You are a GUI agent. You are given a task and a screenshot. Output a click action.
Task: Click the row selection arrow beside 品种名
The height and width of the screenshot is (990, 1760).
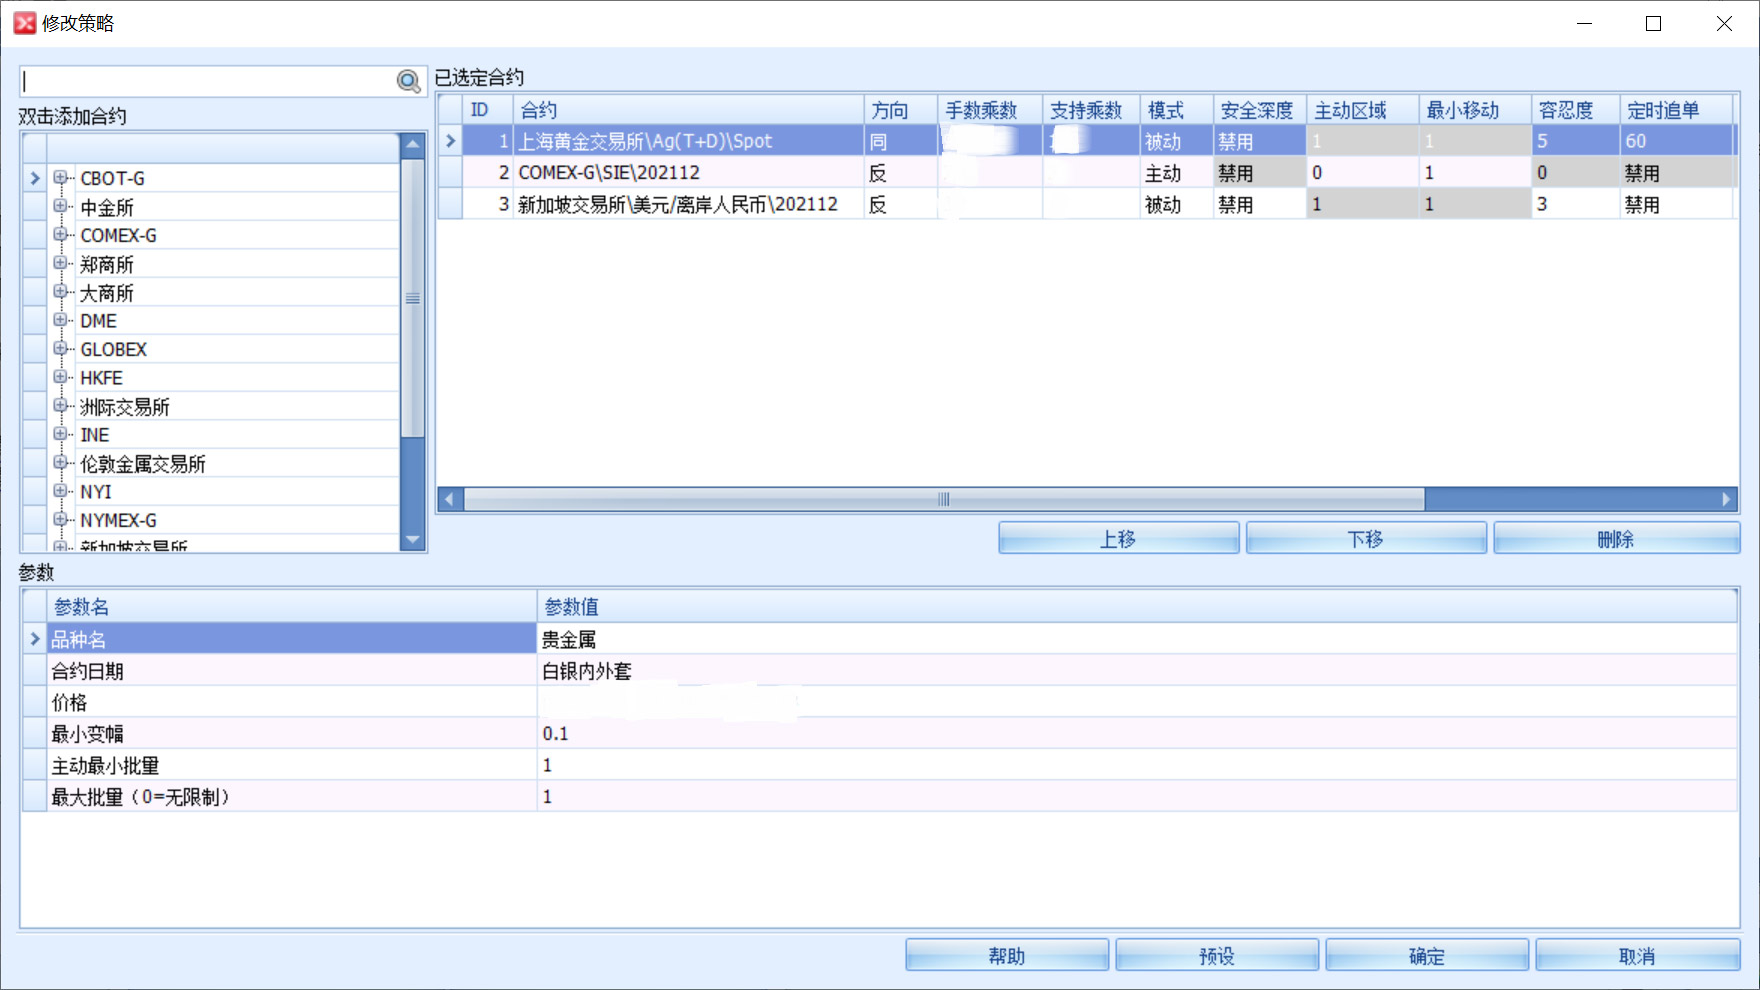tap(34, 638)
